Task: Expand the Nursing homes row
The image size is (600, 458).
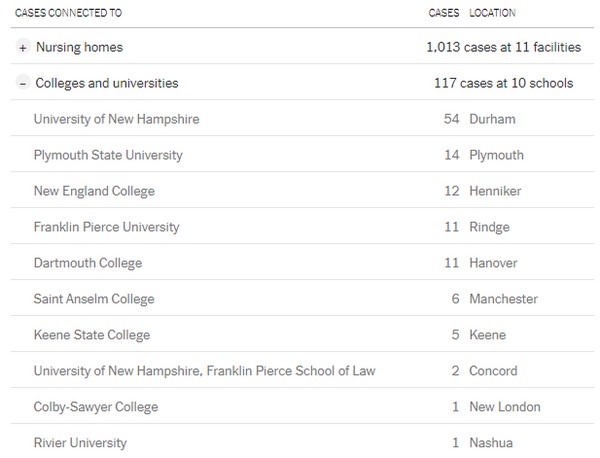Action: pyautogui.click(x=22, y=47)
